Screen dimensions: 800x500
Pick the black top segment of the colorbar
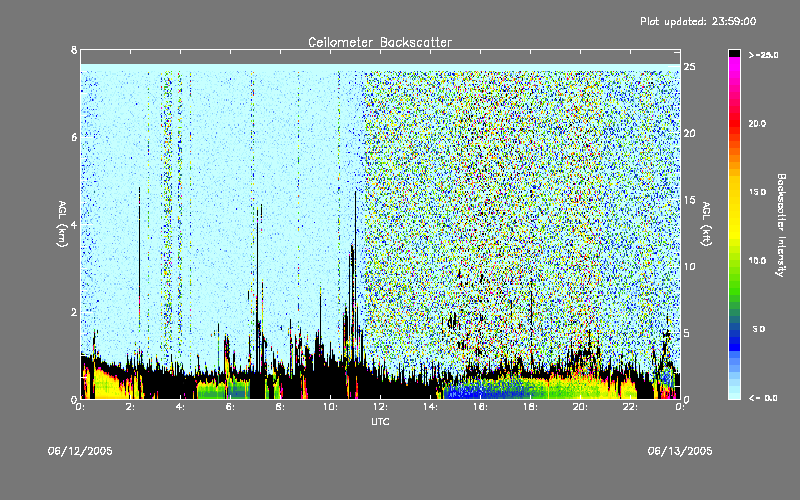coord(734,53)
